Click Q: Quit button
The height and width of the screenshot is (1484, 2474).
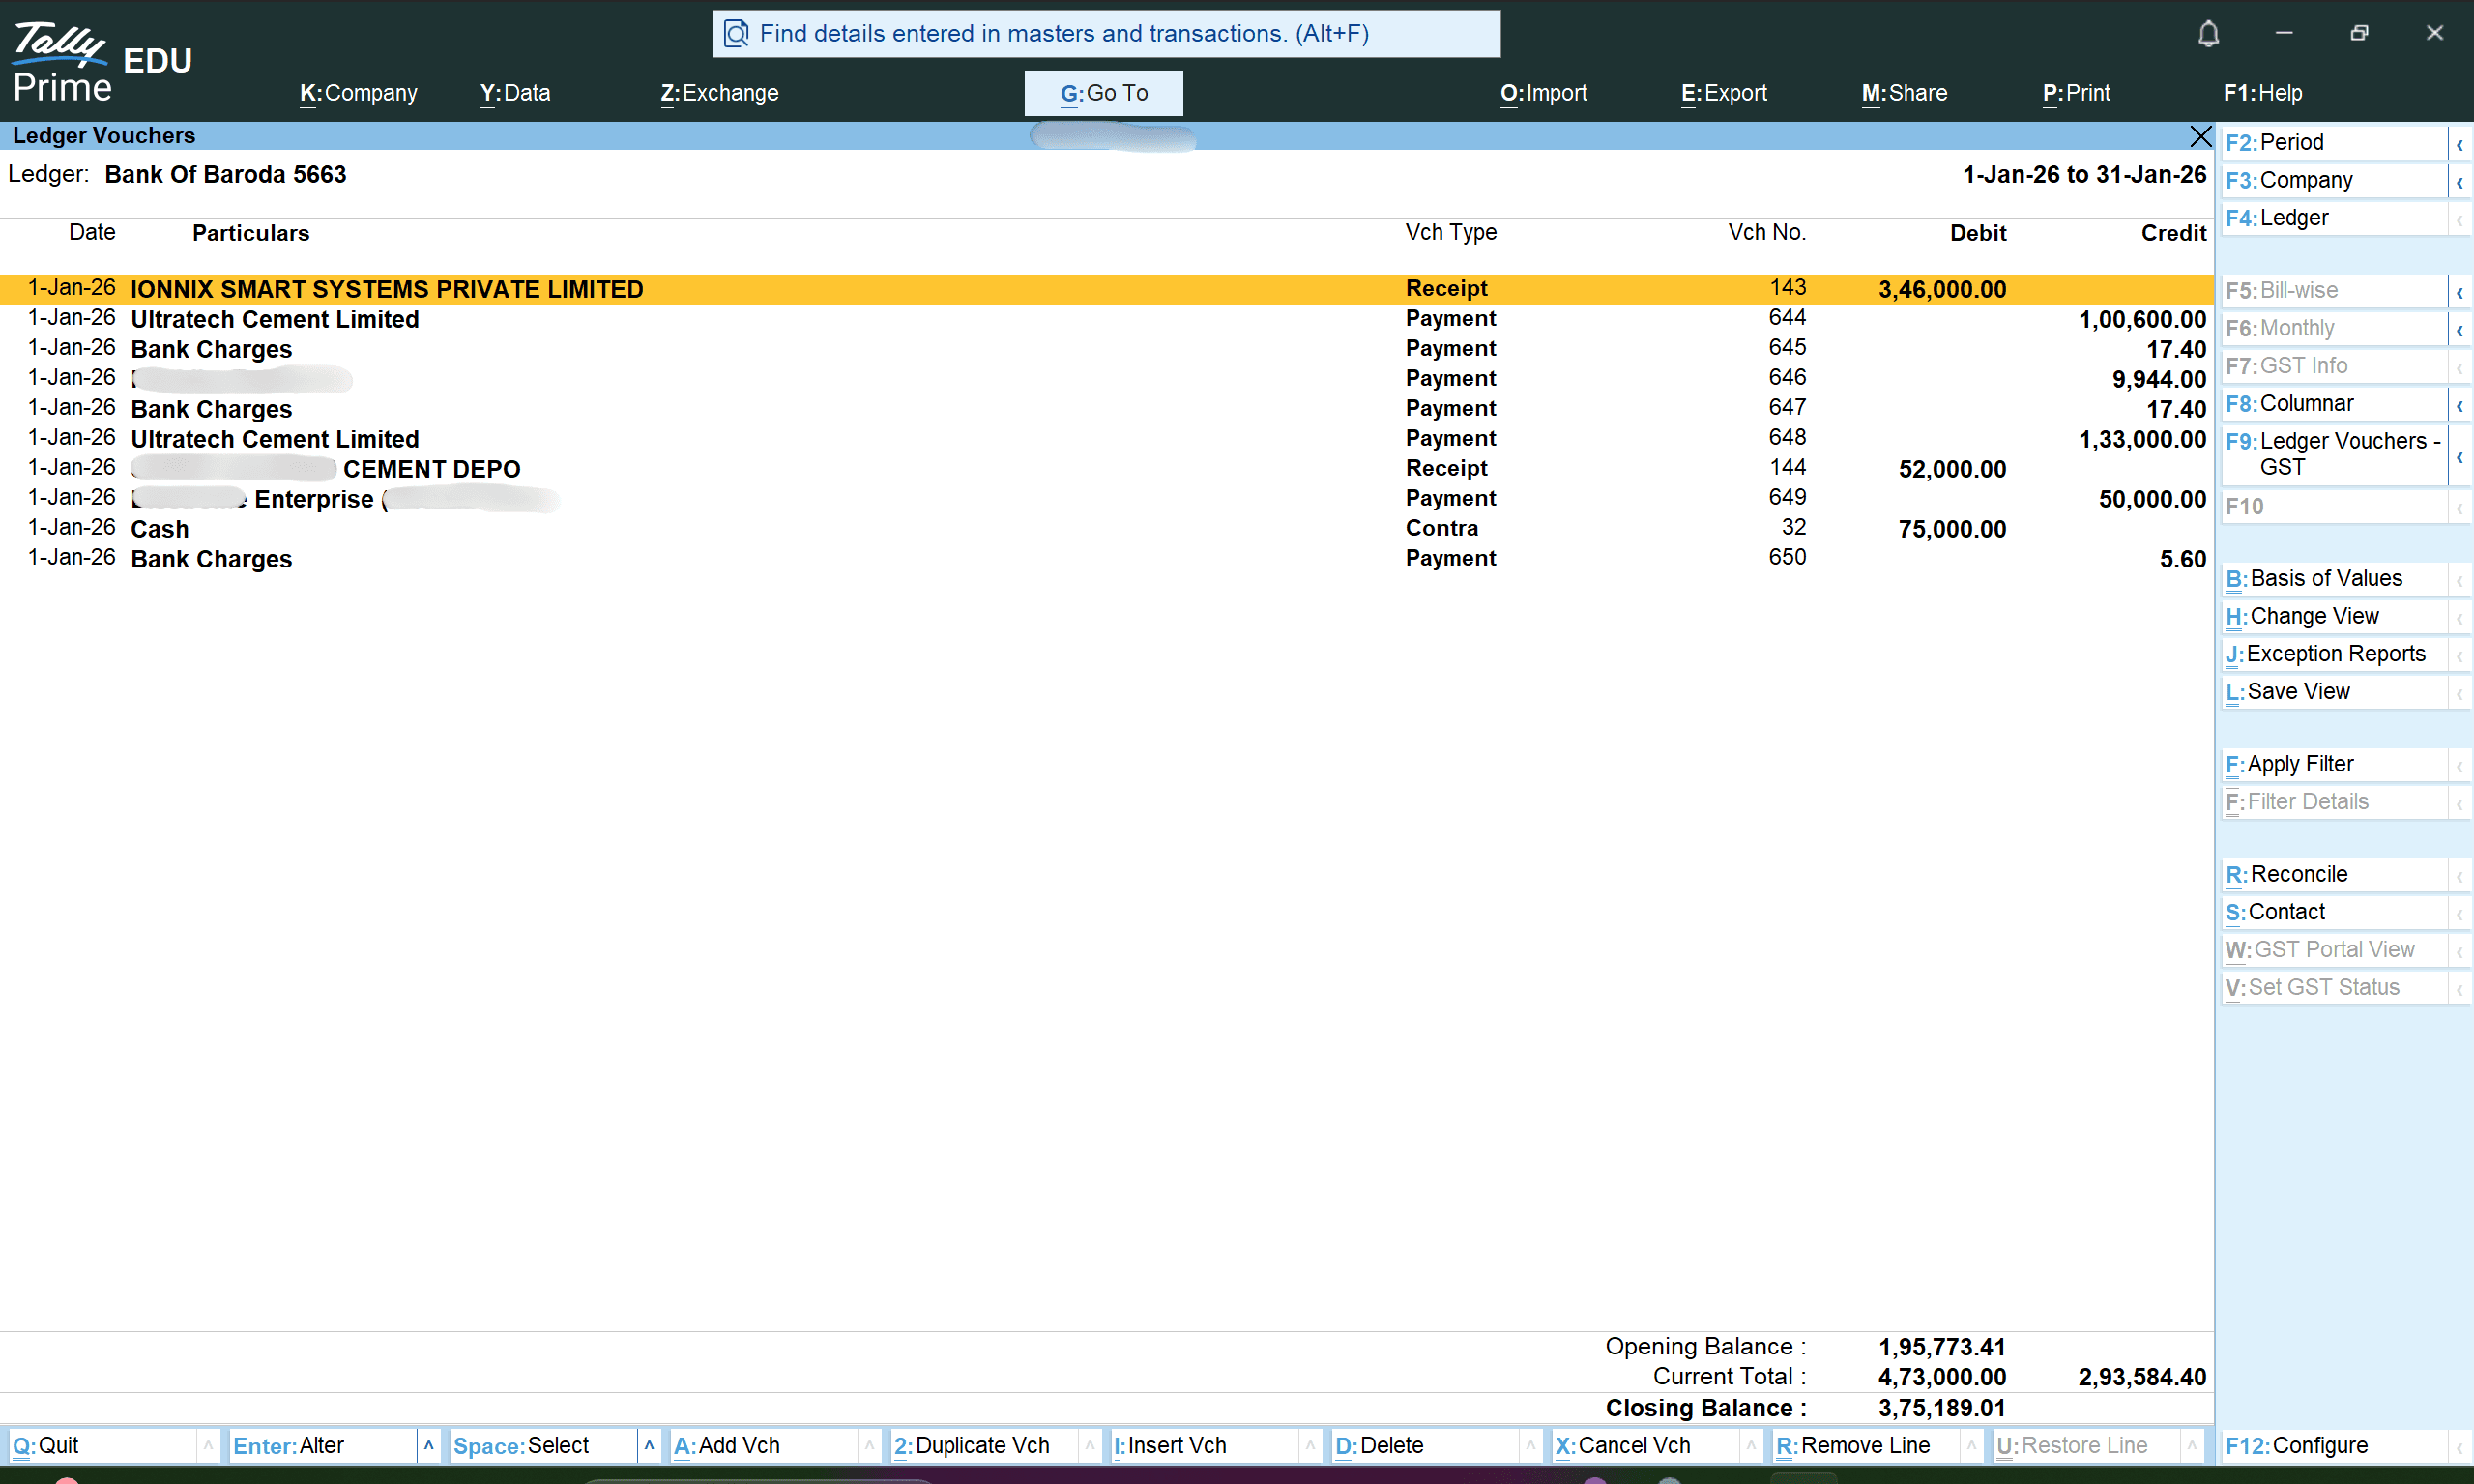102,1445
